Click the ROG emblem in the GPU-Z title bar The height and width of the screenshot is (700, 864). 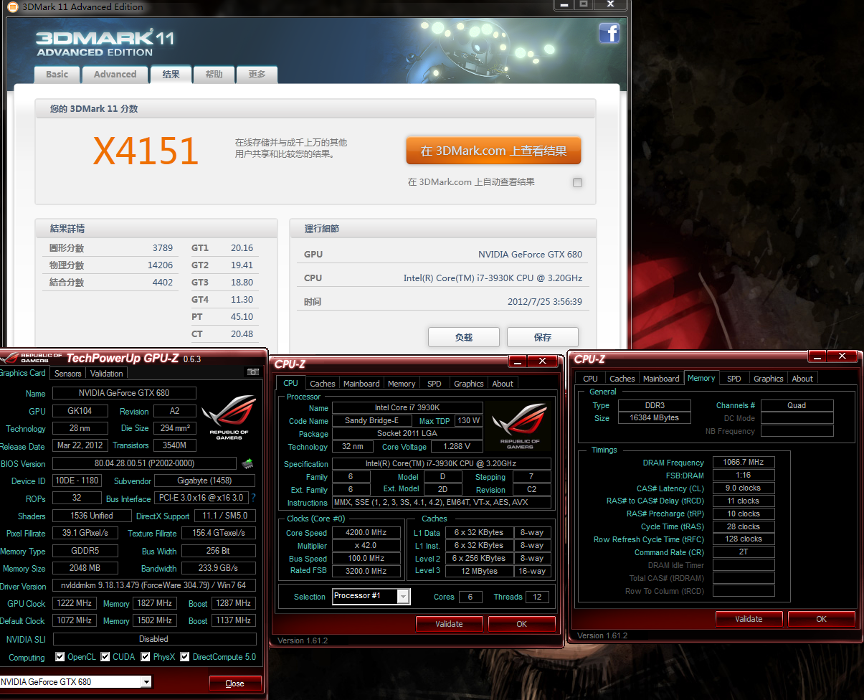[9, 359]
